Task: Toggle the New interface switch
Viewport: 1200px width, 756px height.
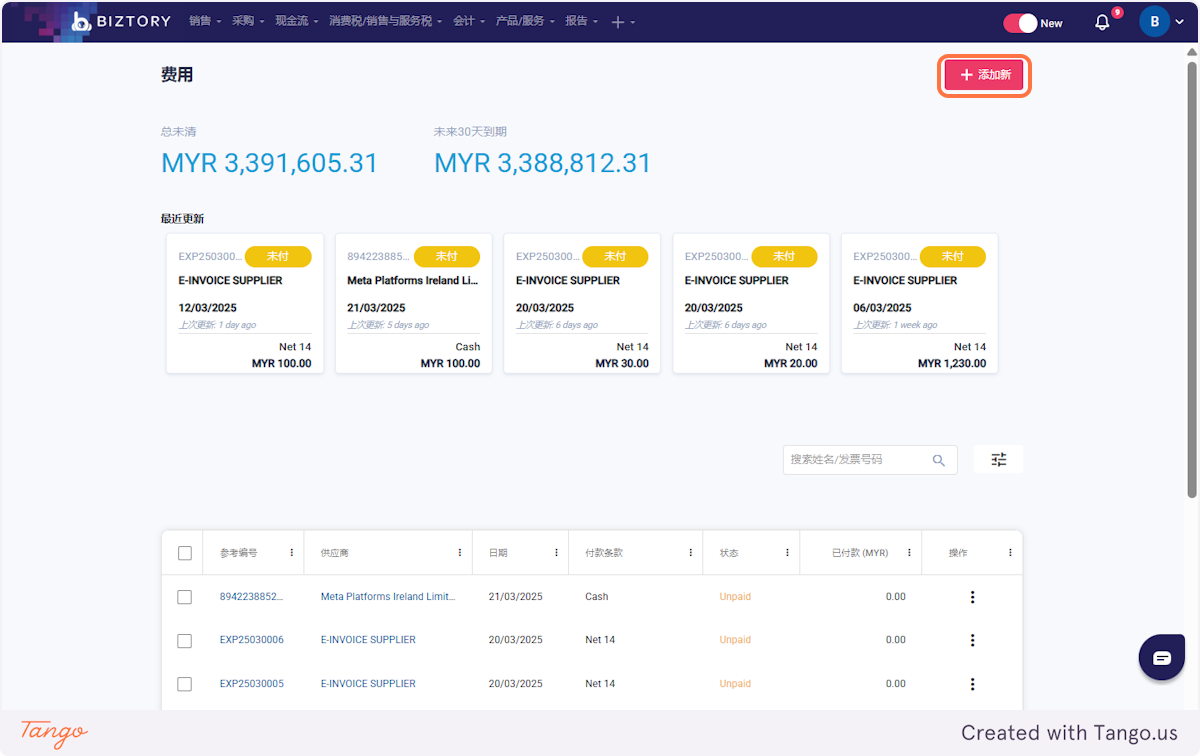Action: (x=1020, y=23)
